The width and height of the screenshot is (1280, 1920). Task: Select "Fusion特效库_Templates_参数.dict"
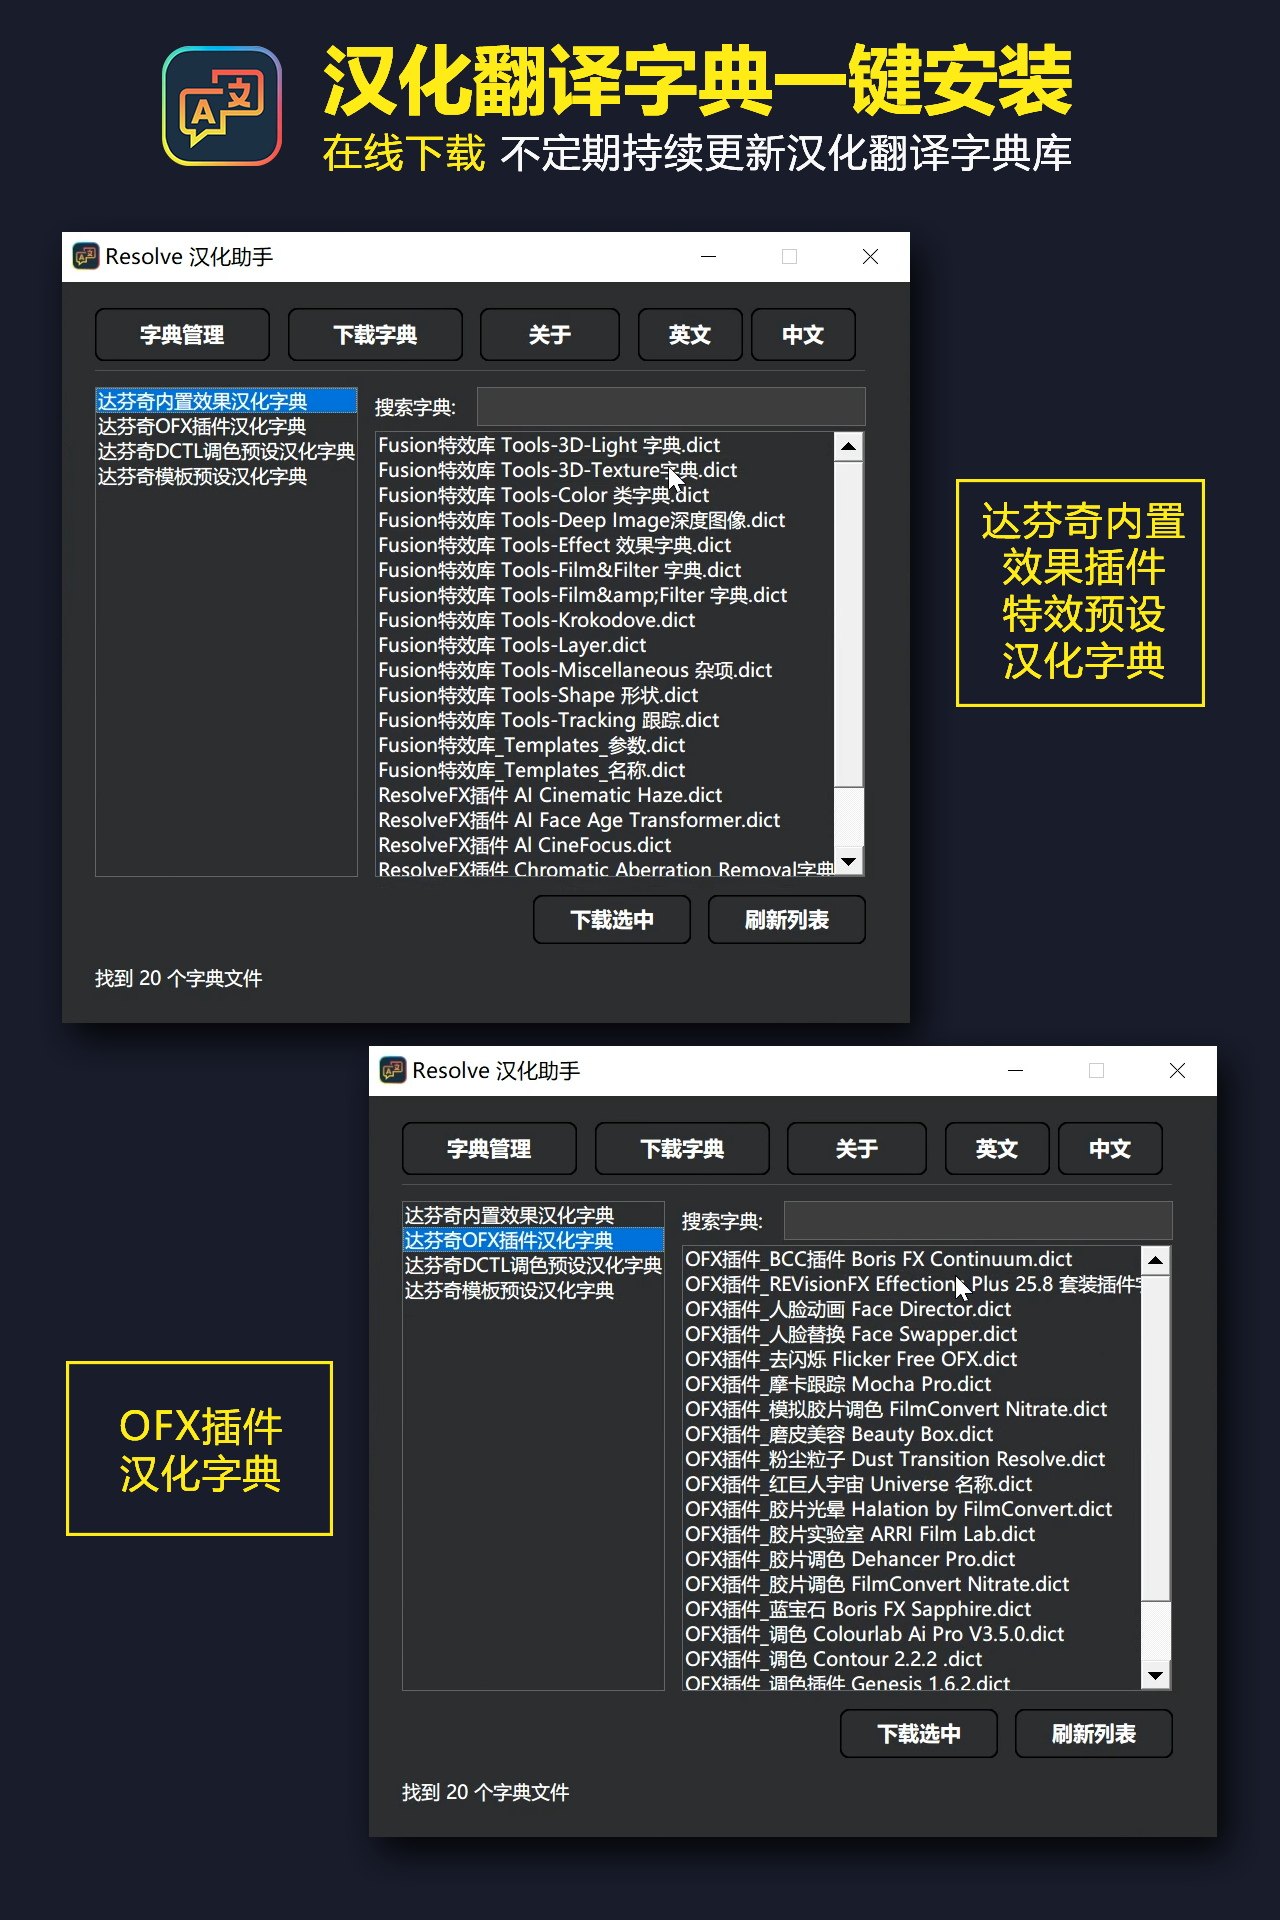[x=605, y=745]
